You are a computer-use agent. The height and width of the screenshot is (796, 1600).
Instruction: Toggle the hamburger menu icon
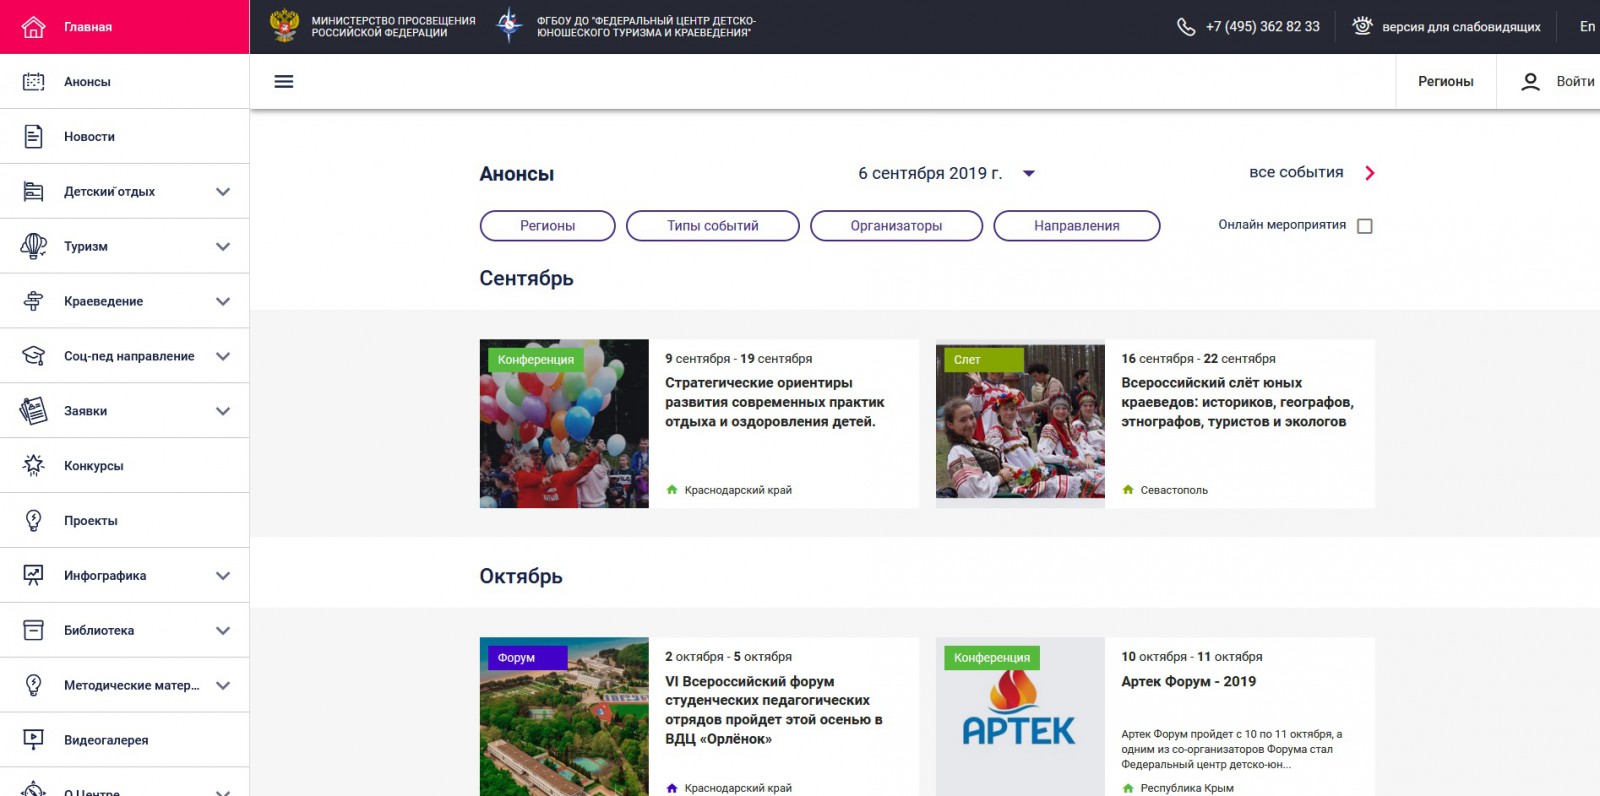284,82
